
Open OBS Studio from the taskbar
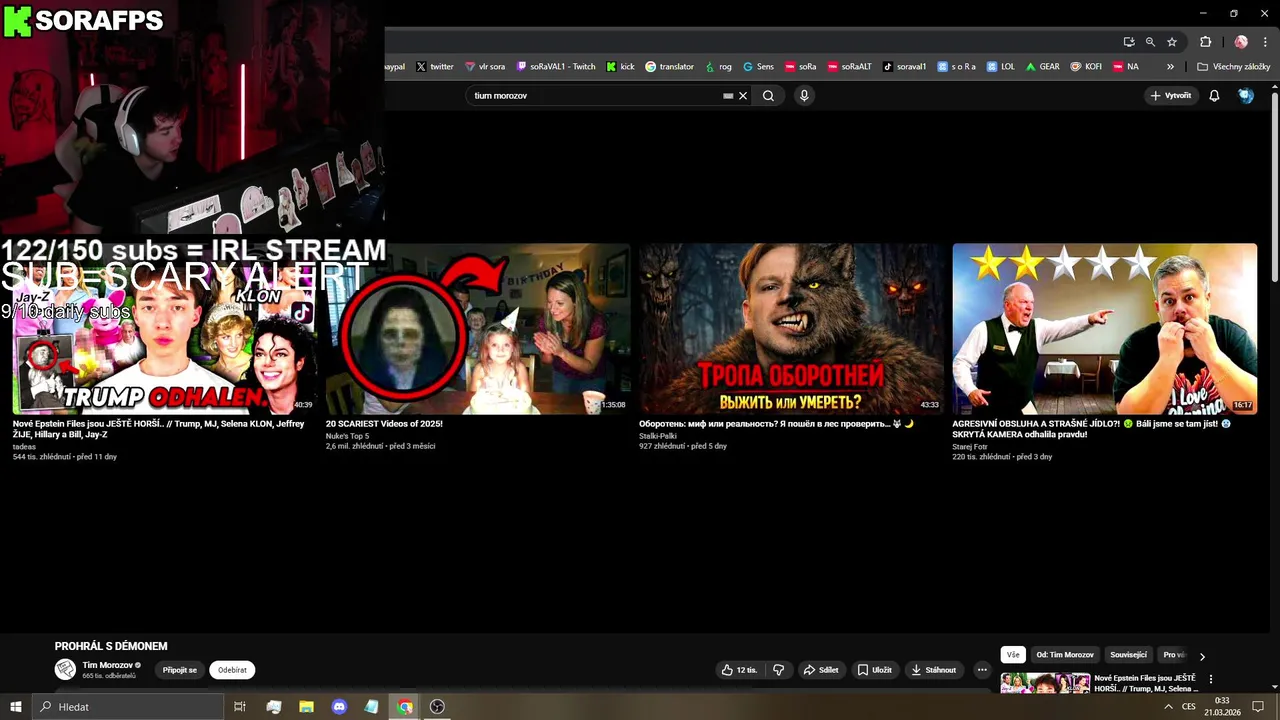click(437, 707)
